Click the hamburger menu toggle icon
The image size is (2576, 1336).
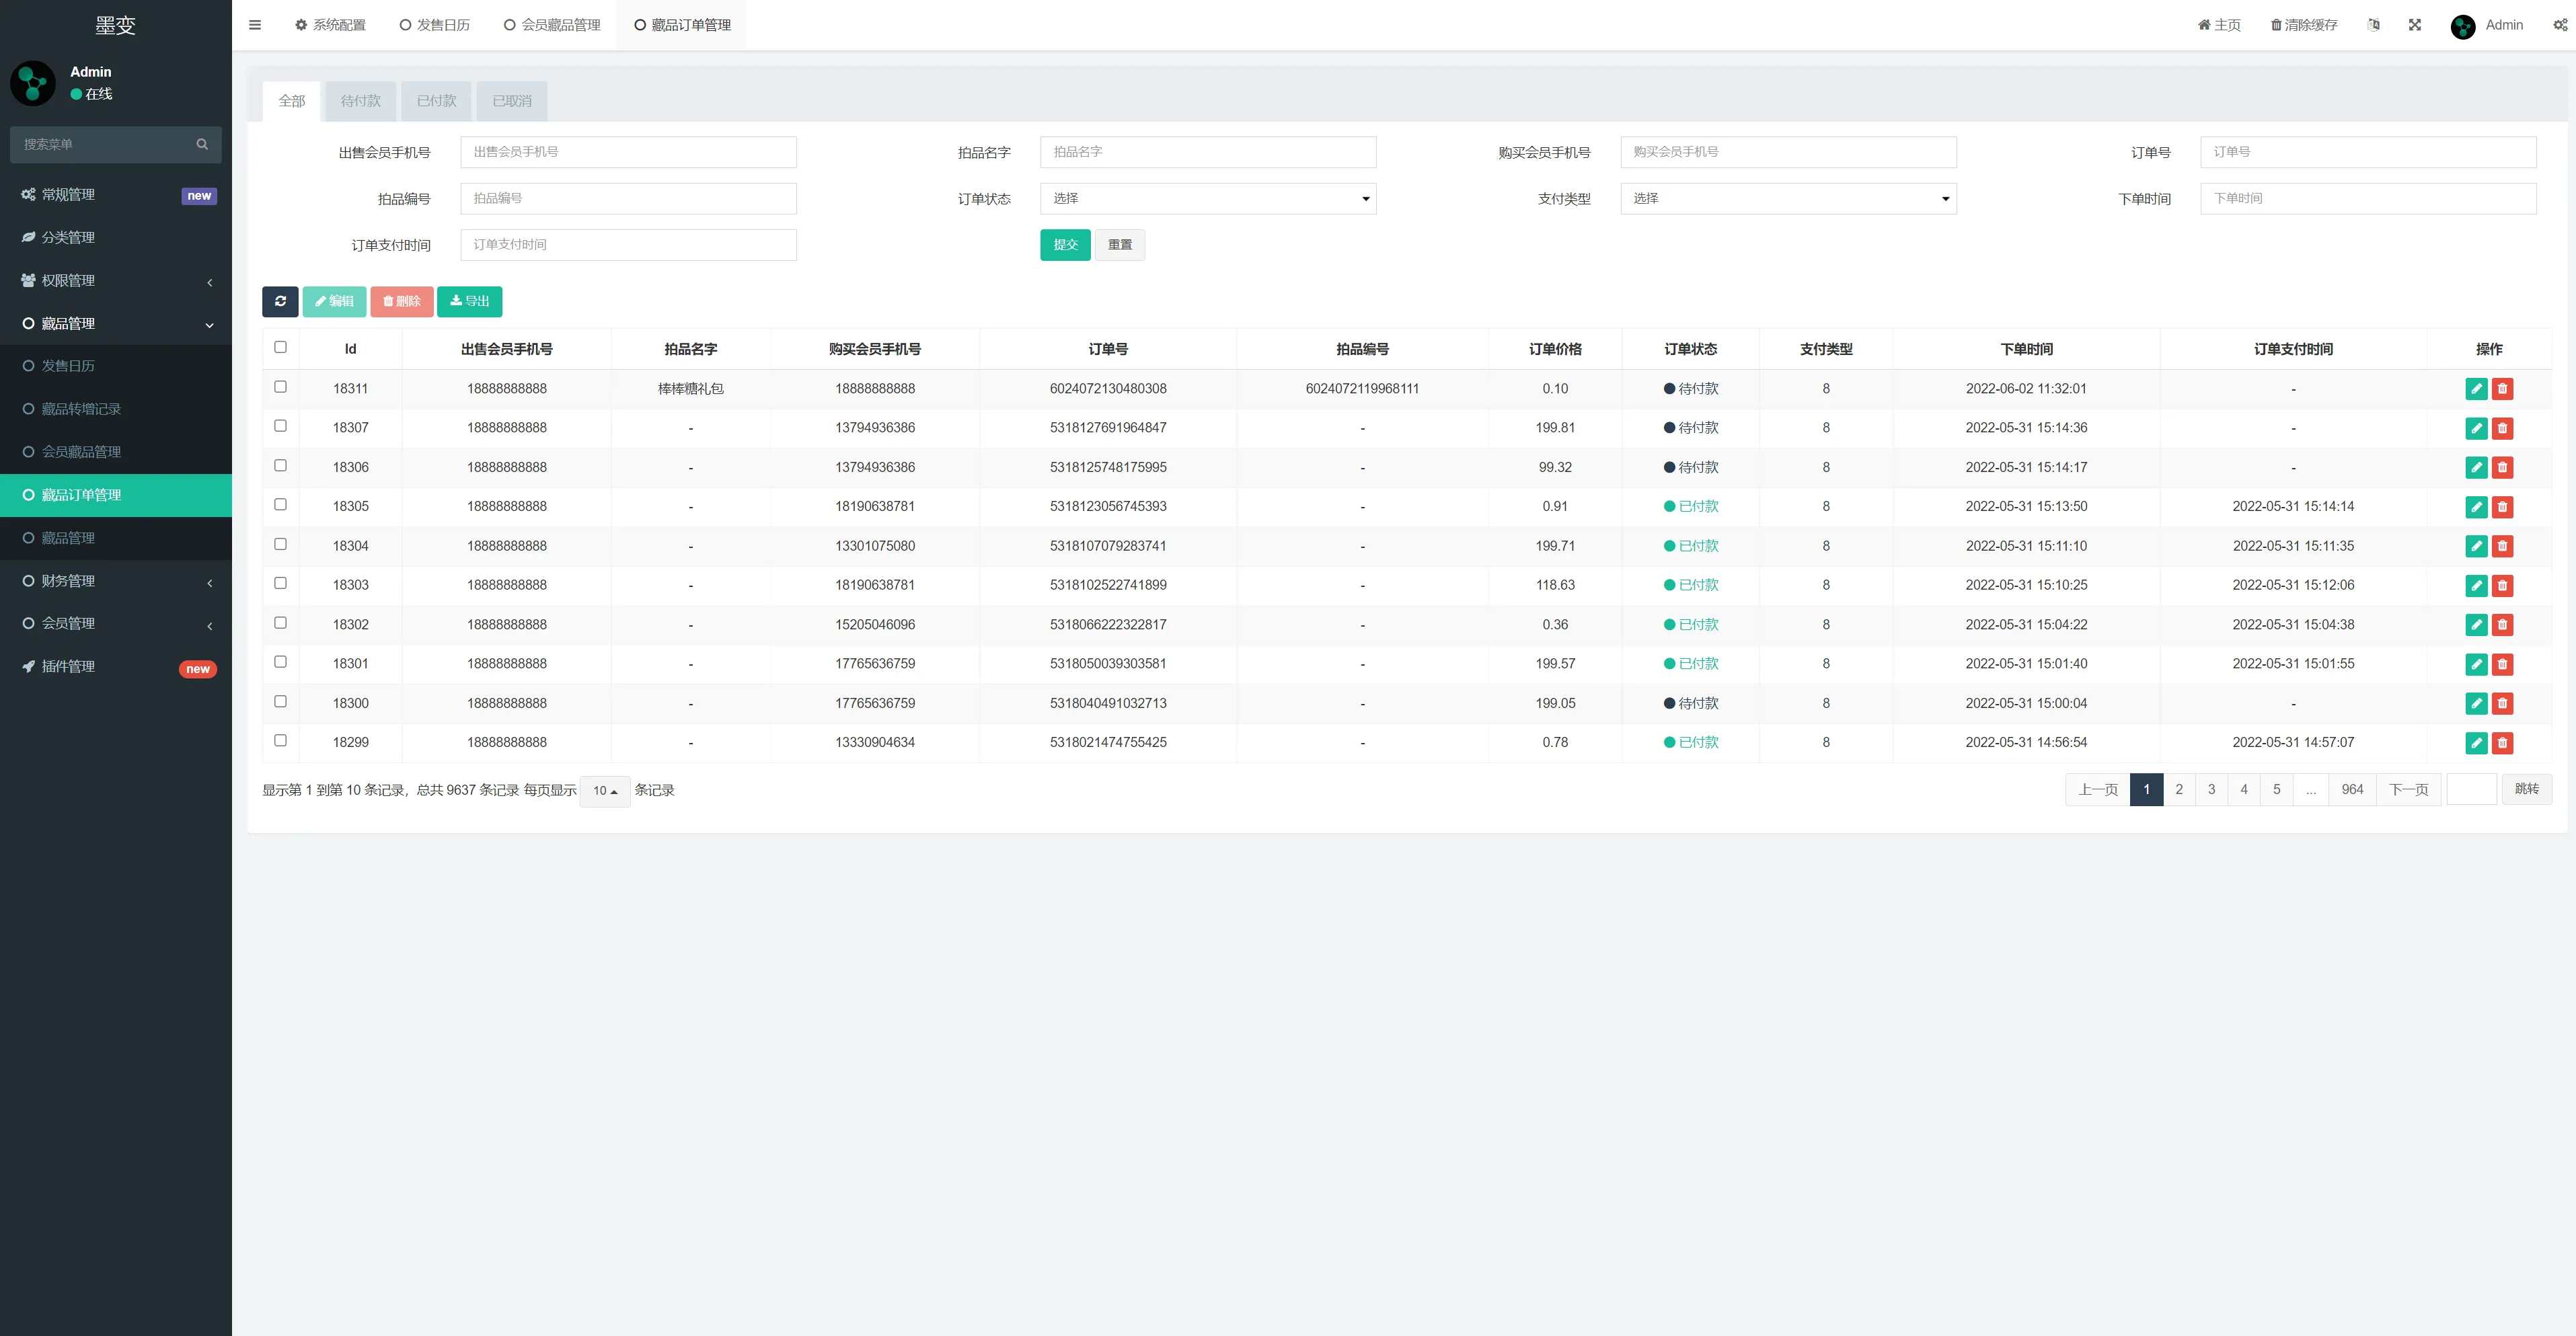pyautogui.click(x=255, y=25)
